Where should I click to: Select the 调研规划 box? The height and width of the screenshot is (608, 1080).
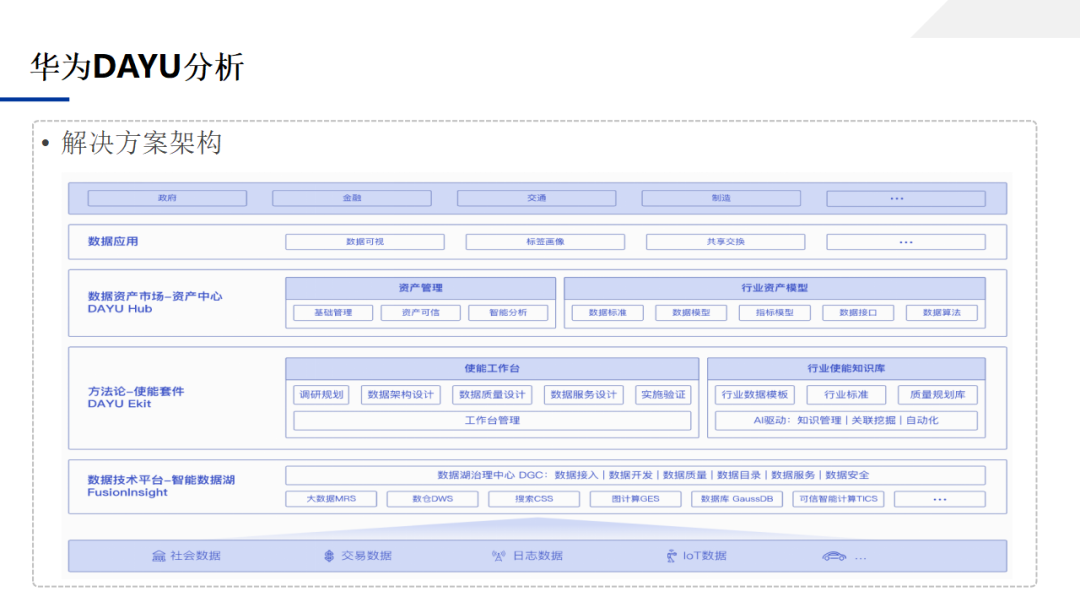(x=321, y=395)
